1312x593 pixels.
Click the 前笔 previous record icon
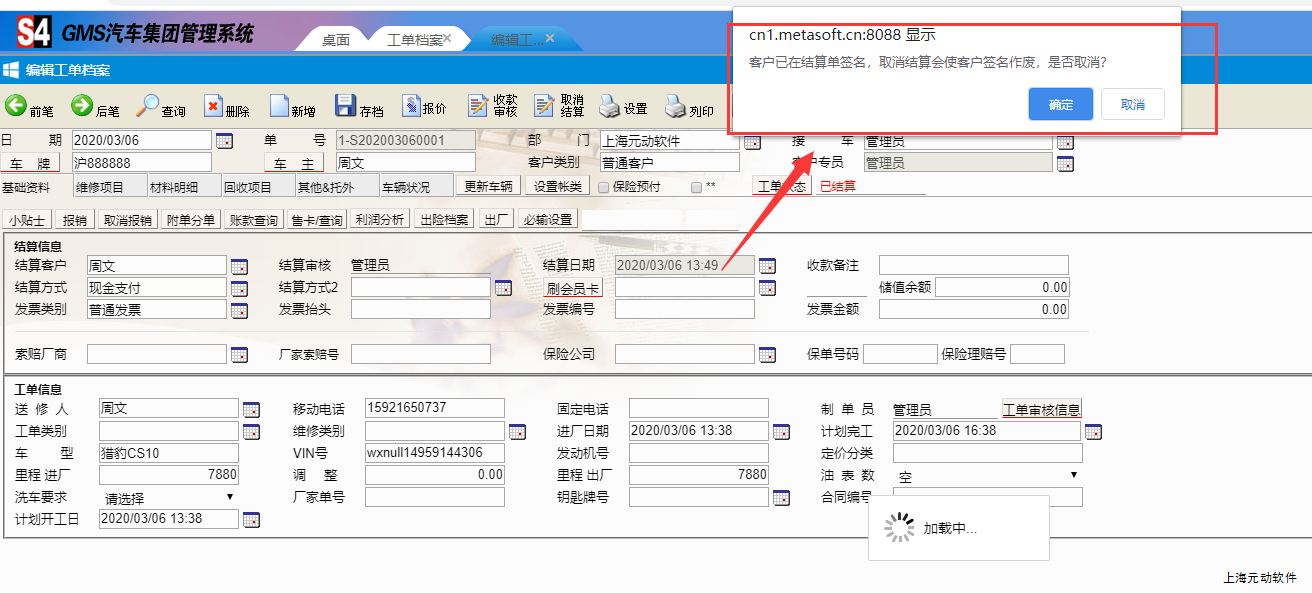(x=17, y=106)
